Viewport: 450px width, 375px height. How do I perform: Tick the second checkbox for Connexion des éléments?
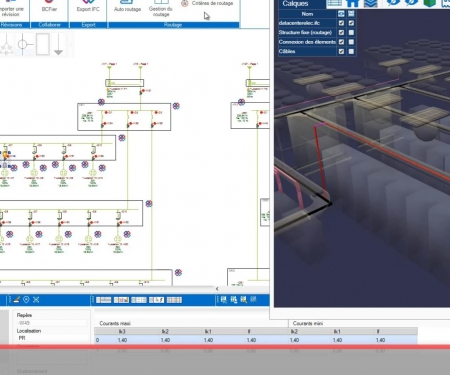[351, 42]
